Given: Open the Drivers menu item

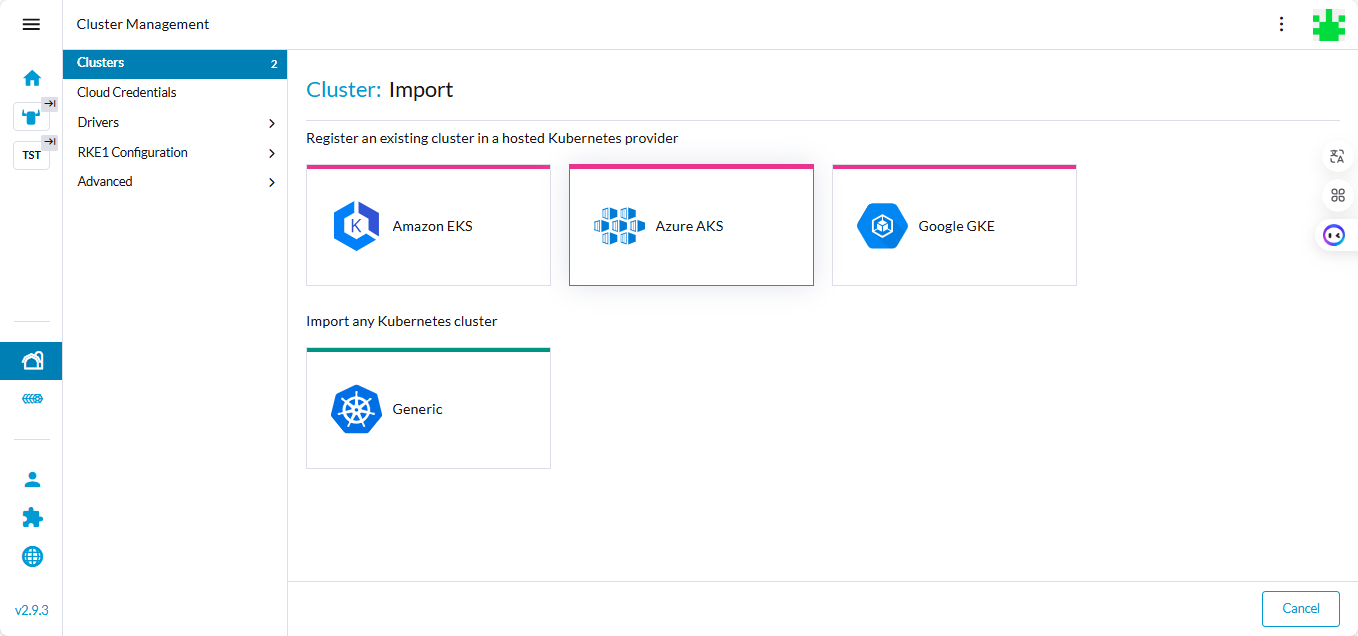Looking at the screenshot, I should click(x=98, y=122).
